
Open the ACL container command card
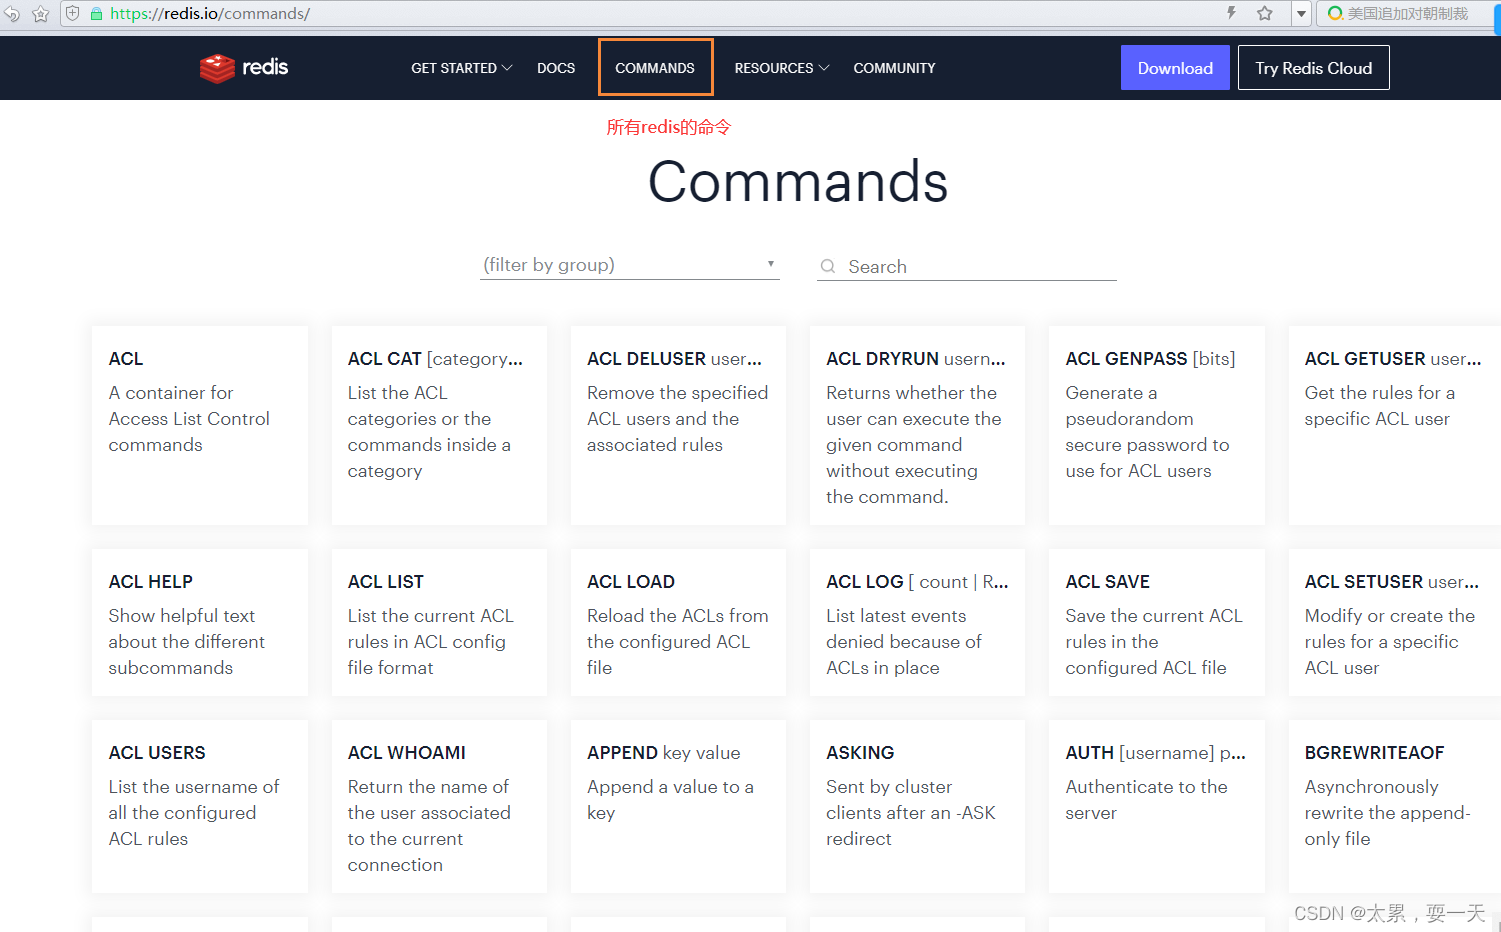(x=200, y=425)
